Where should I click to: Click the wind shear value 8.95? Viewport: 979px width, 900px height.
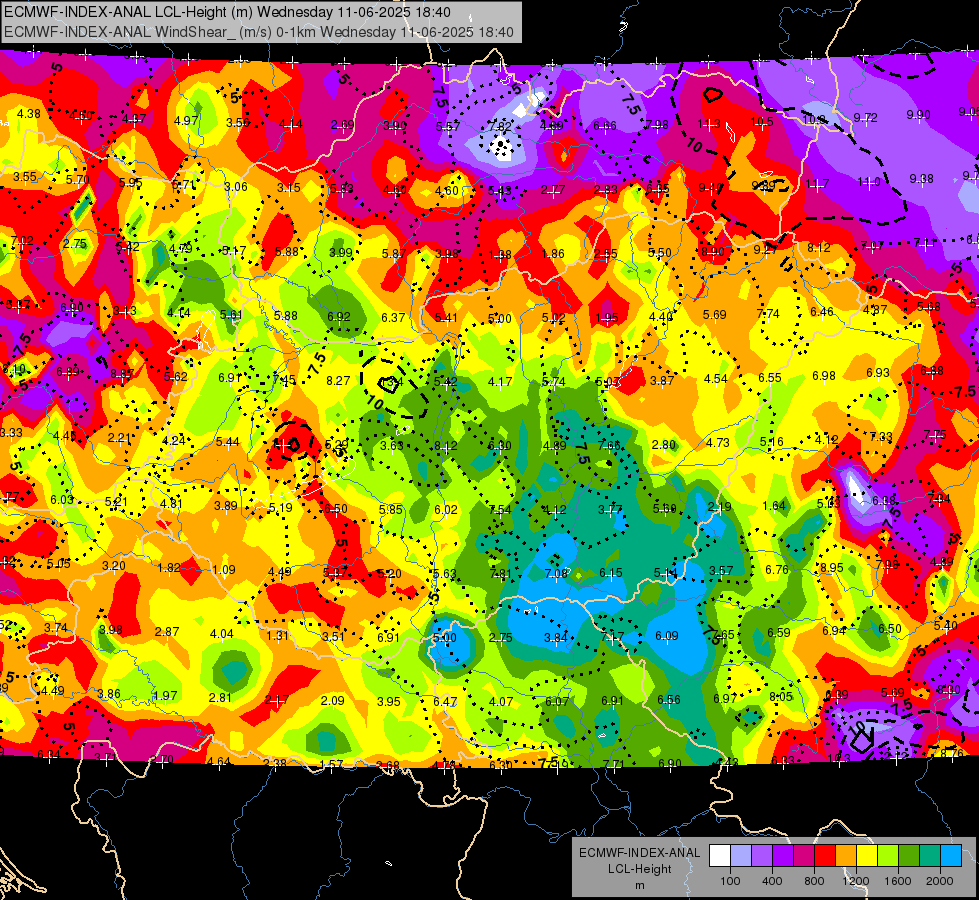coord(832,568)
